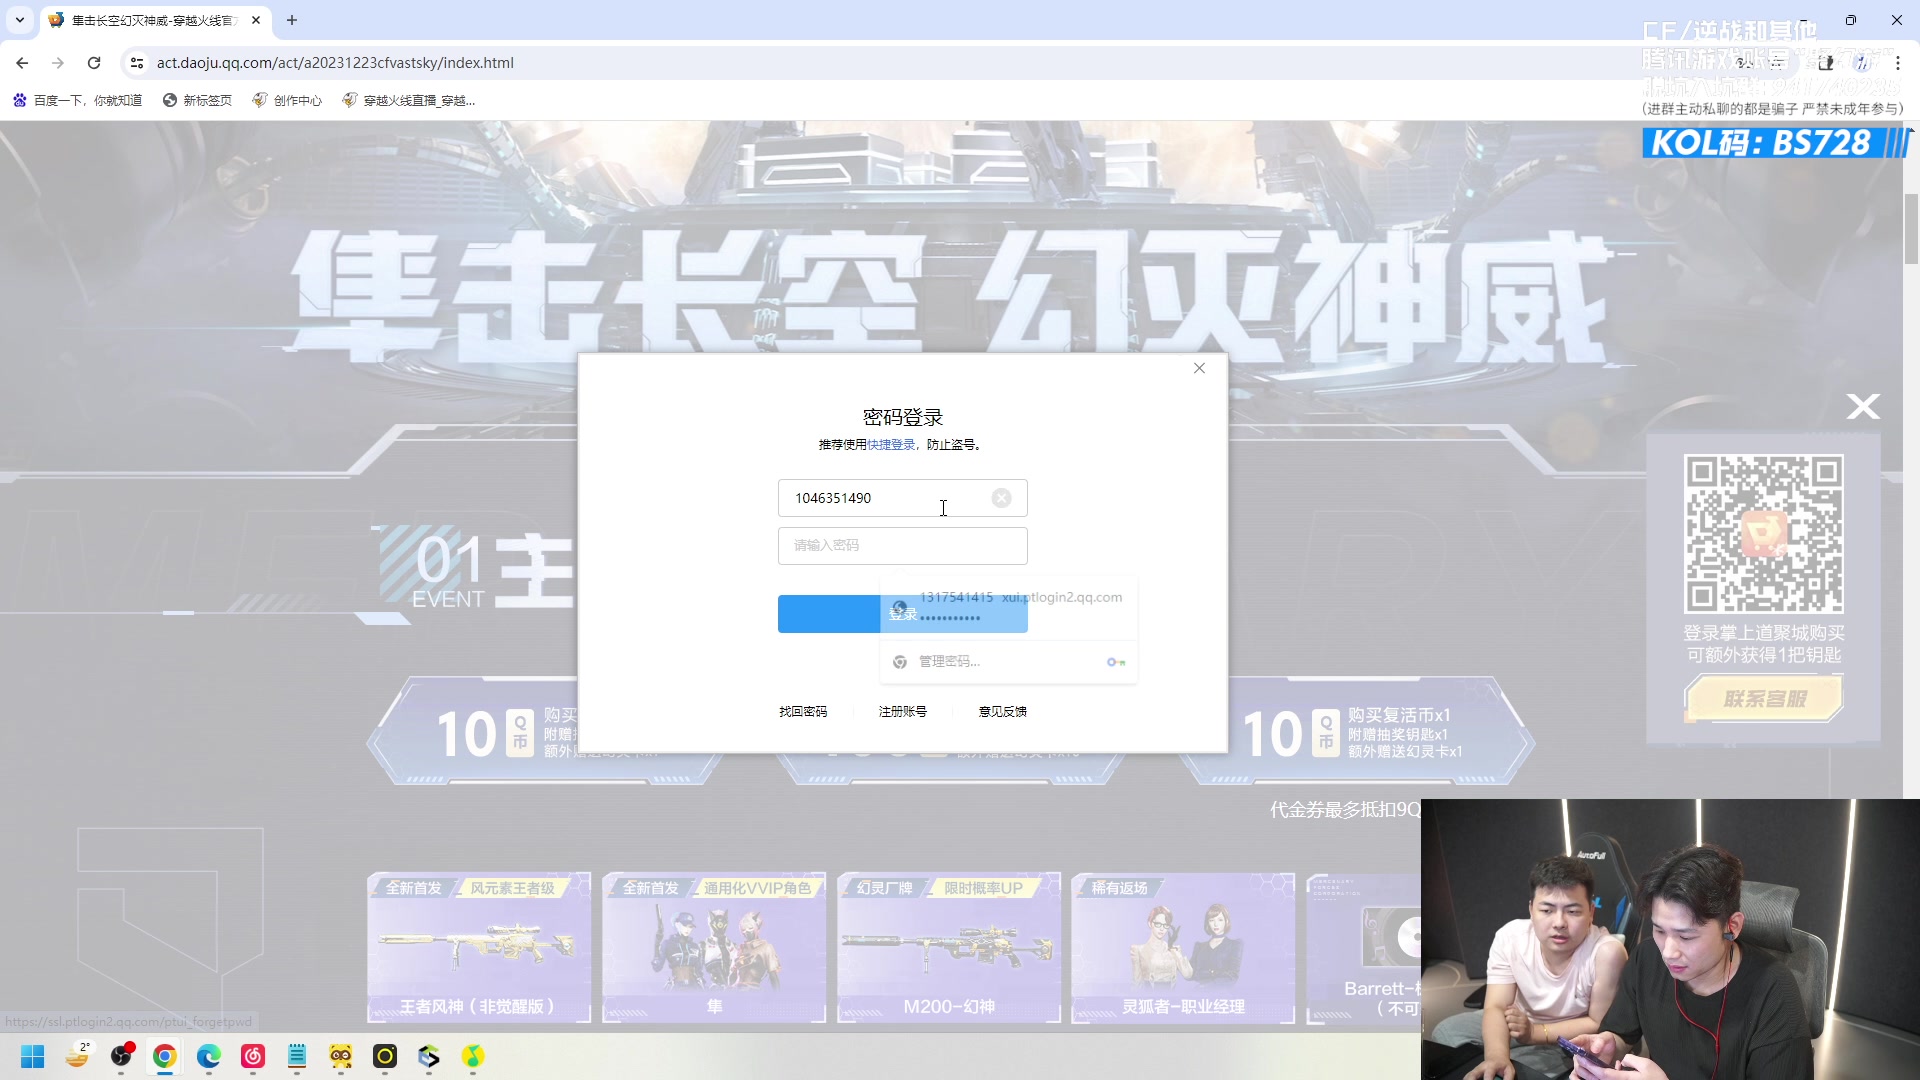Open OBS Studio from the taskbar
Viewport: 1920px width, 1080px height.
[121, 1057]
